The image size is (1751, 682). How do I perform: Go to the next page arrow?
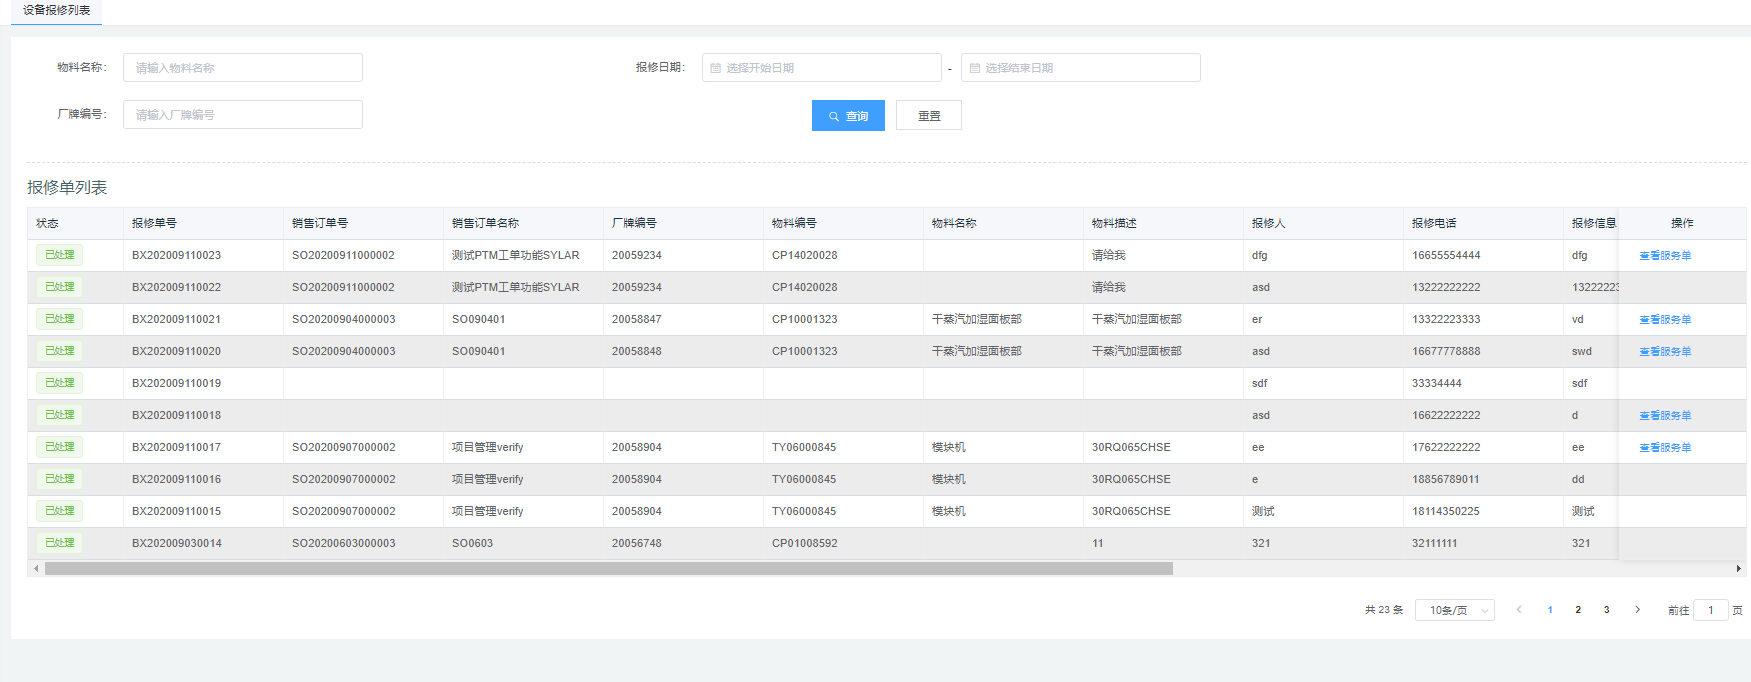coord(1637,610)
